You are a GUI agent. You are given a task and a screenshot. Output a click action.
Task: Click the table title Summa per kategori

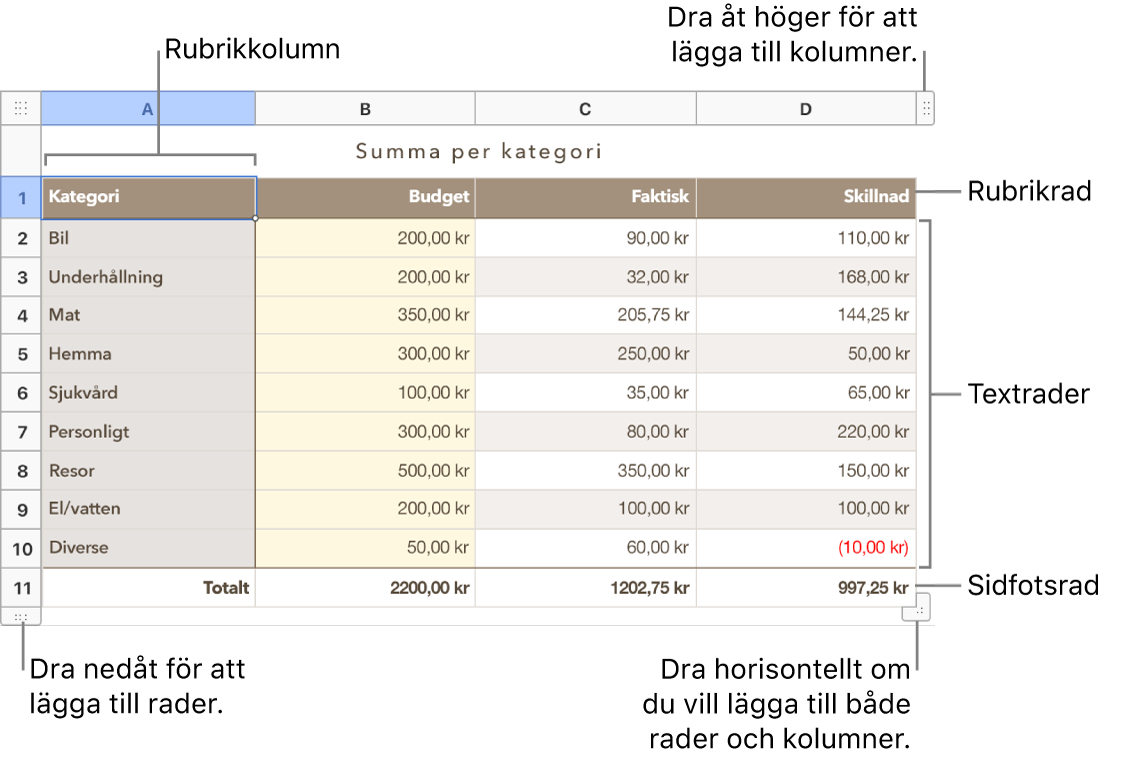479,151
